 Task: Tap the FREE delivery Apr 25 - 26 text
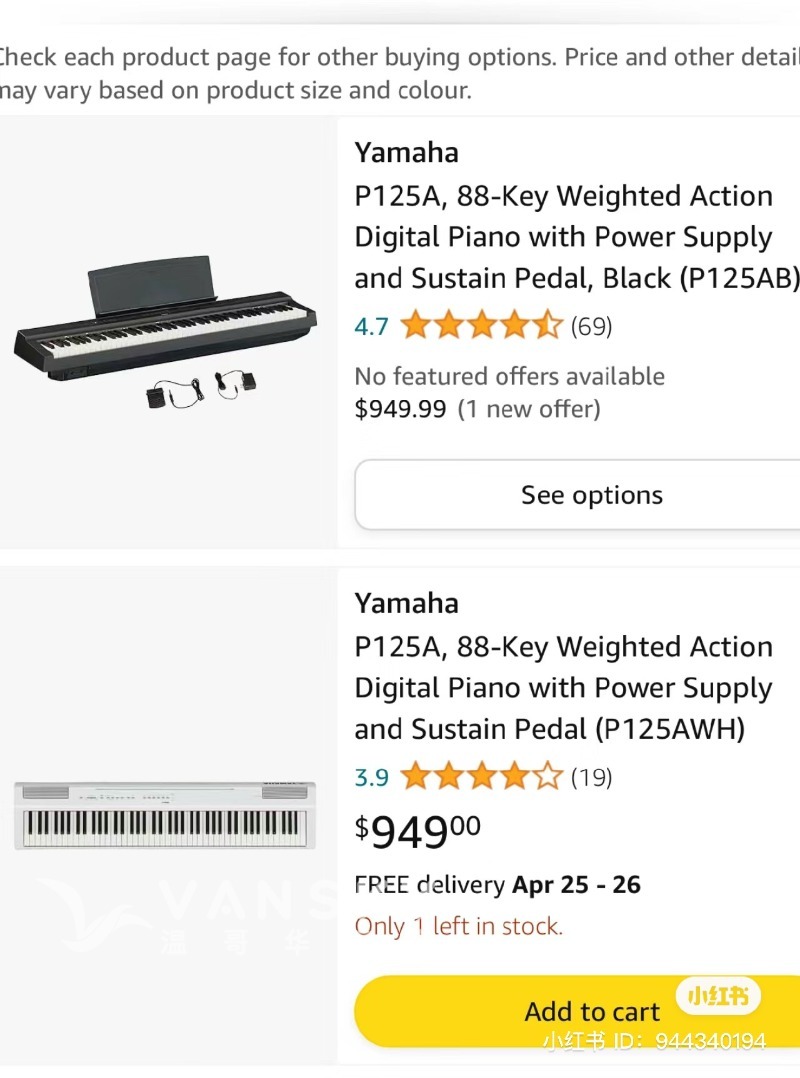point(498,885)
